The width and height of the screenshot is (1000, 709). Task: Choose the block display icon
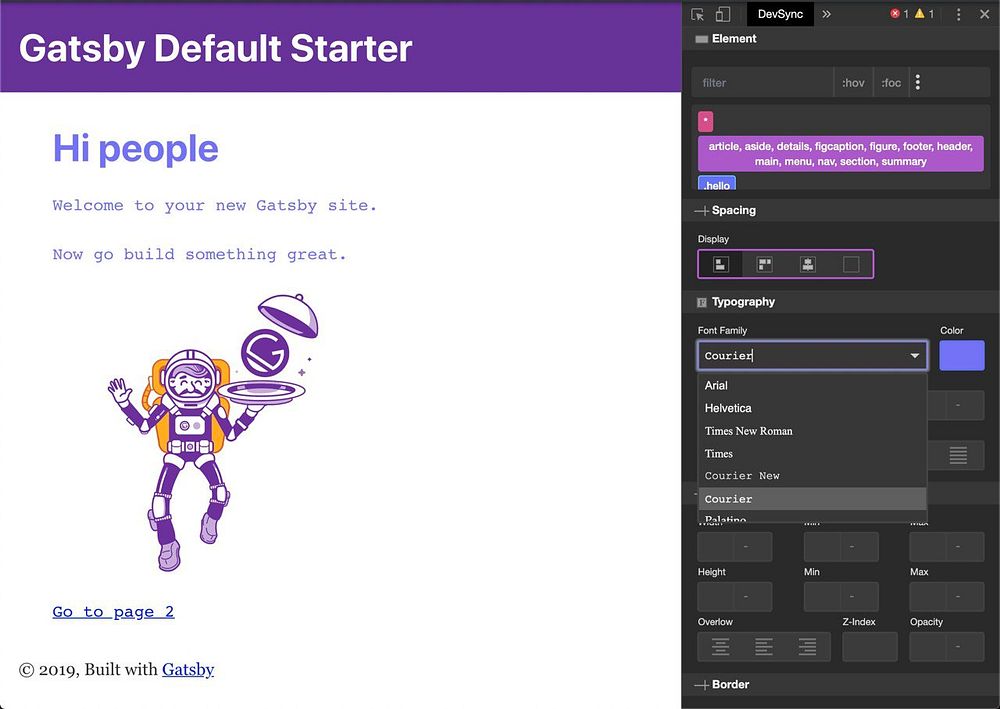(721, 264)
